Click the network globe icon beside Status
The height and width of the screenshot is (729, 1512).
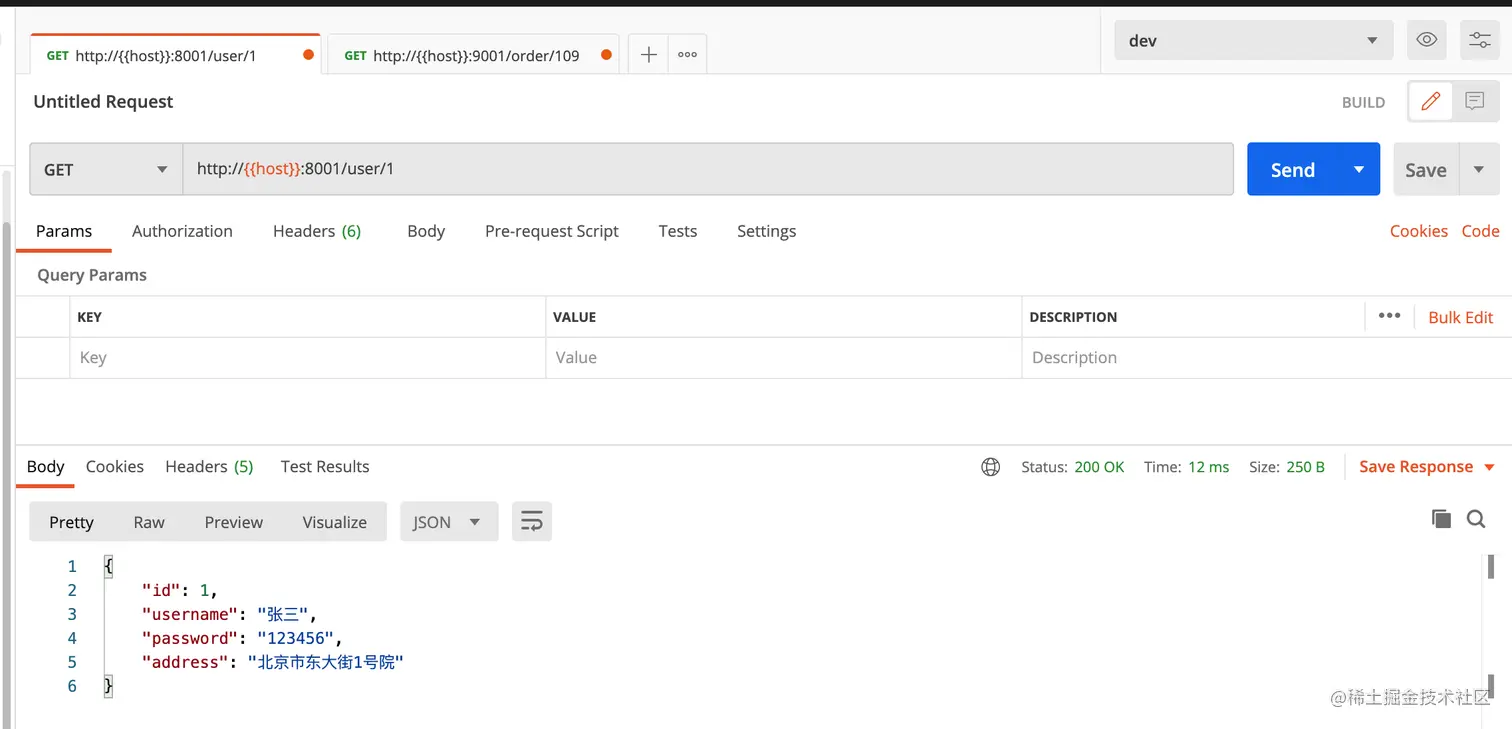pos(991,467)
